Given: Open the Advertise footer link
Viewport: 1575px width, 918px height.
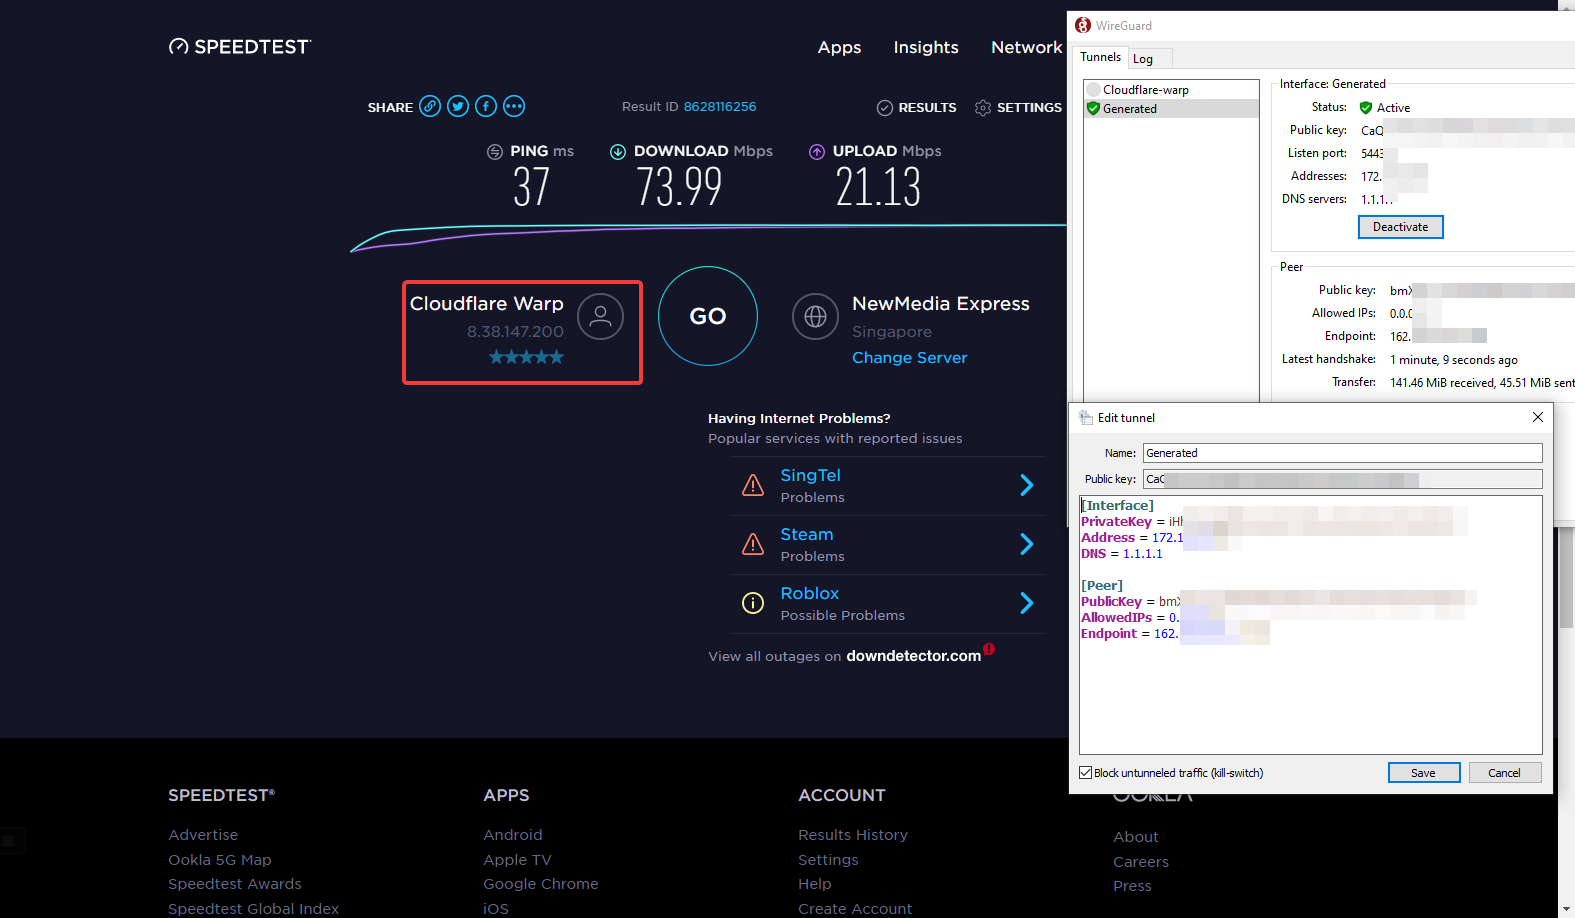Looking at the screenshot, I should (x=203, y=835).
